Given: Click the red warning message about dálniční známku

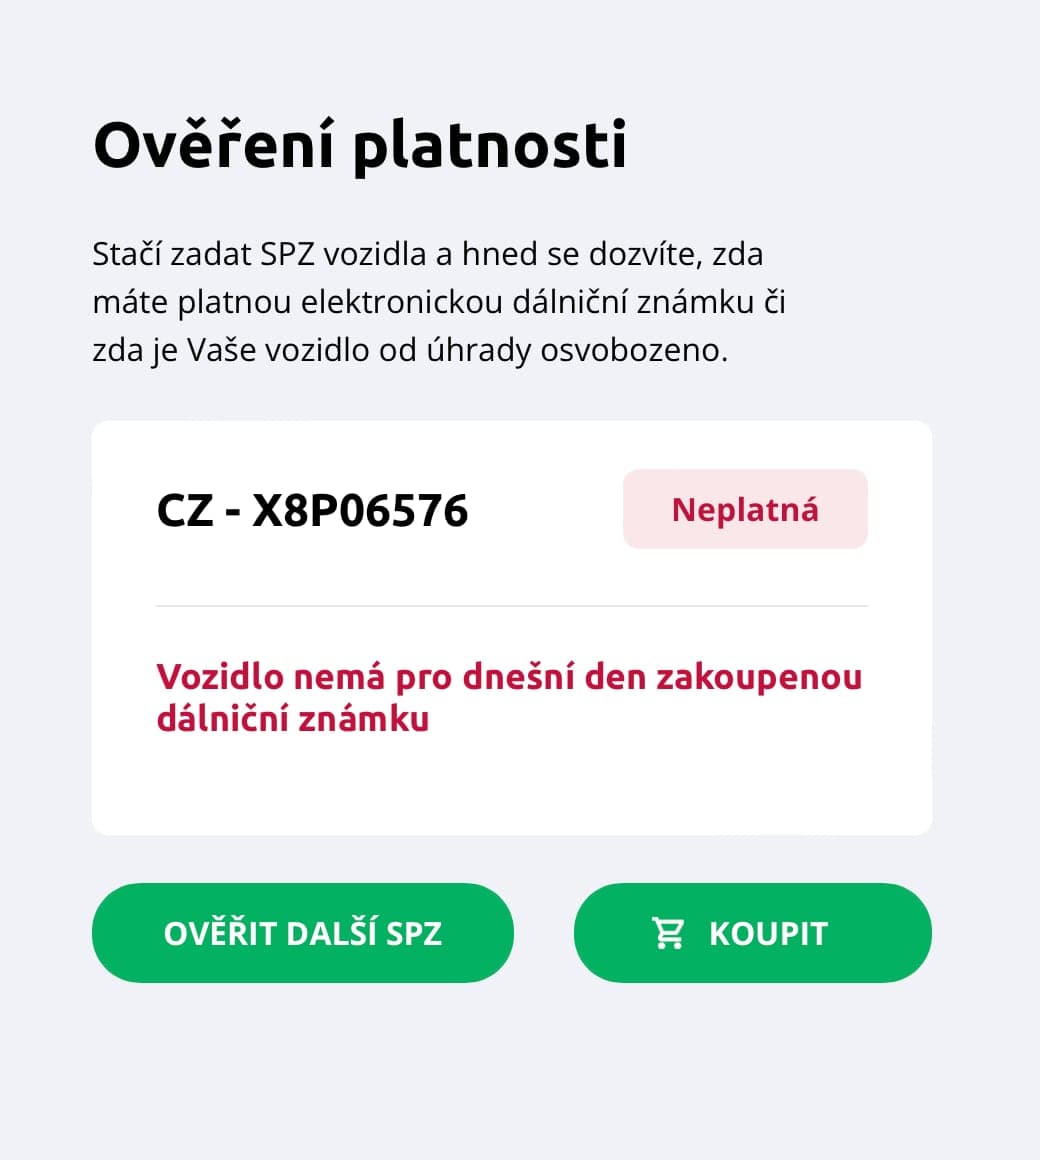Looking at the screenshot, I should (509, 697).
